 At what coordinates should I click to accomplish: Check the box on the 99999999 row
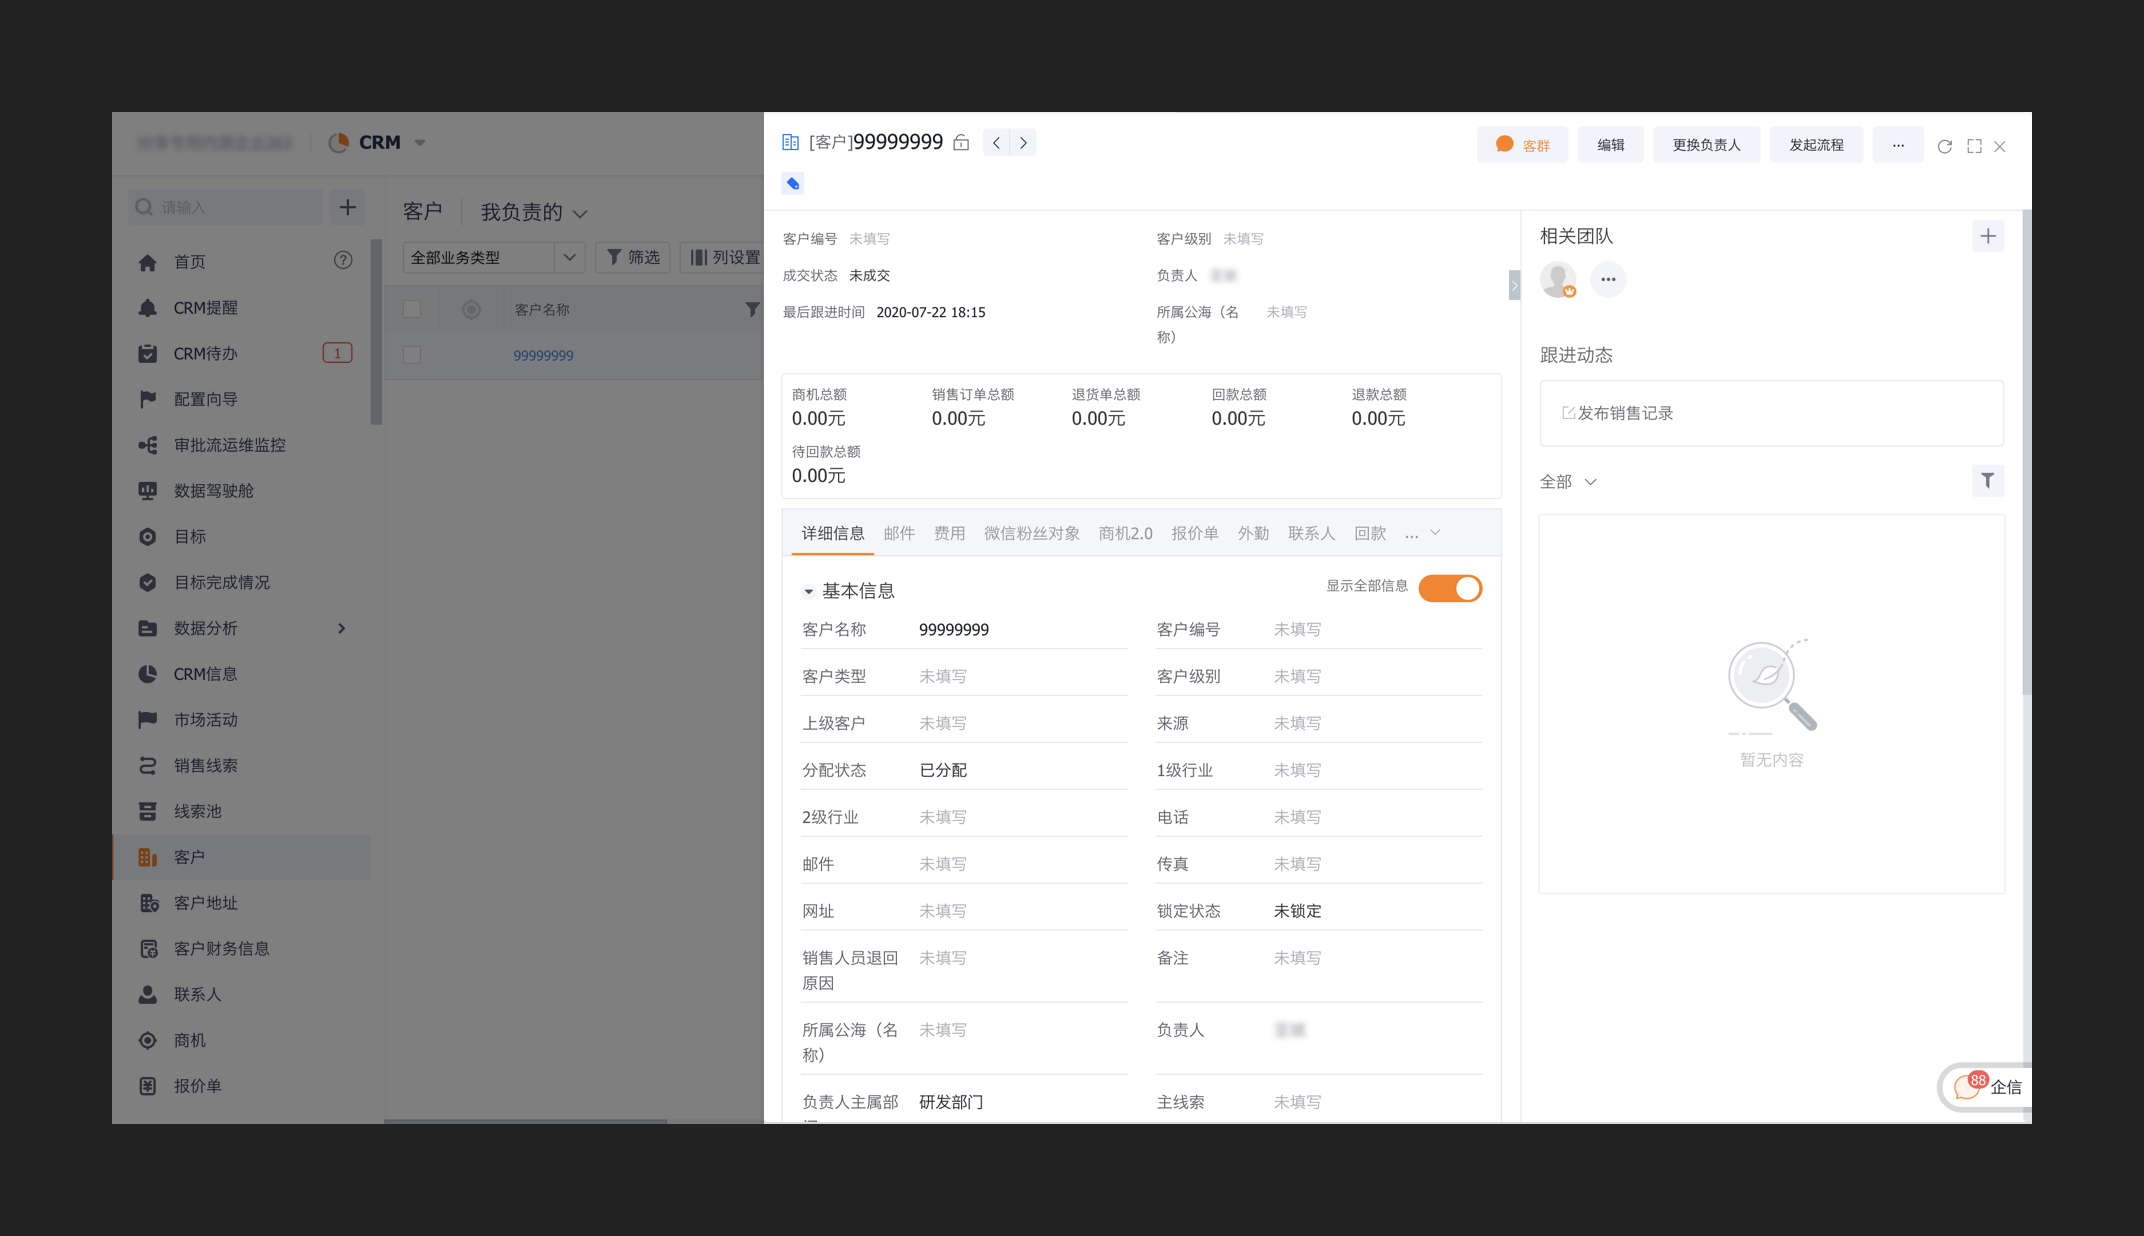[x=412, y=355]
